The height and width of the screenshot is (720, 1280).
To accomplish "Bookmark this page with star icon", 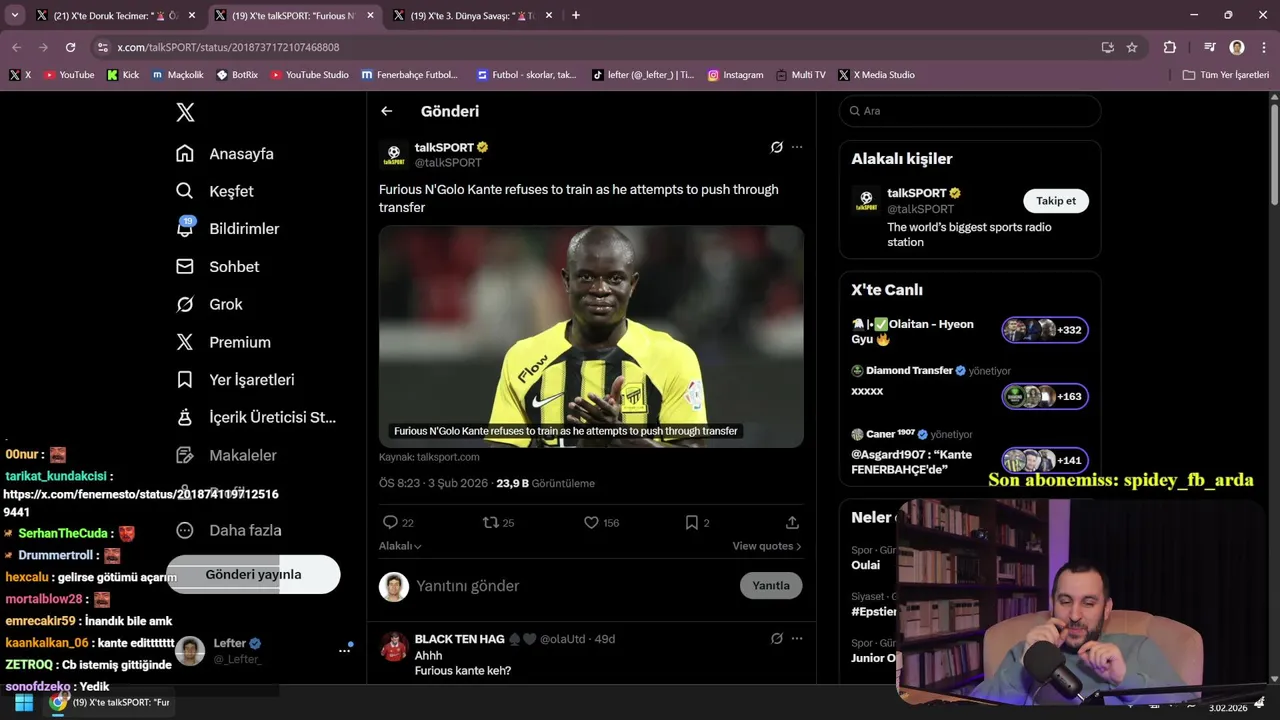I will 1132,47.
